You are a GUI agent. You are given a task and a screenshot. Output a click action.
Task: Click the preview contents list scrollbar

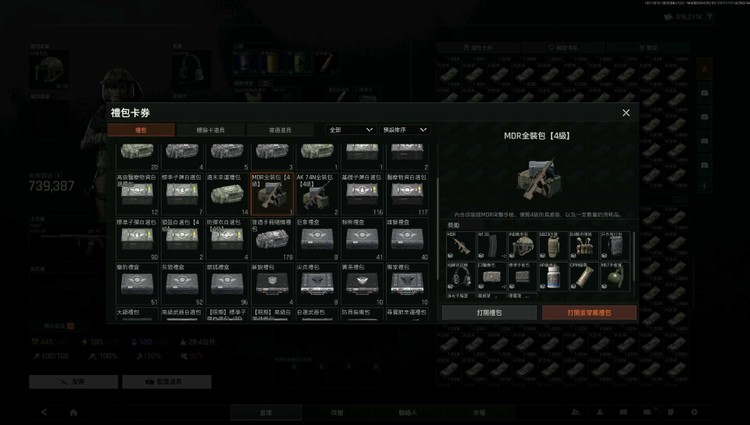click(635, 256)
